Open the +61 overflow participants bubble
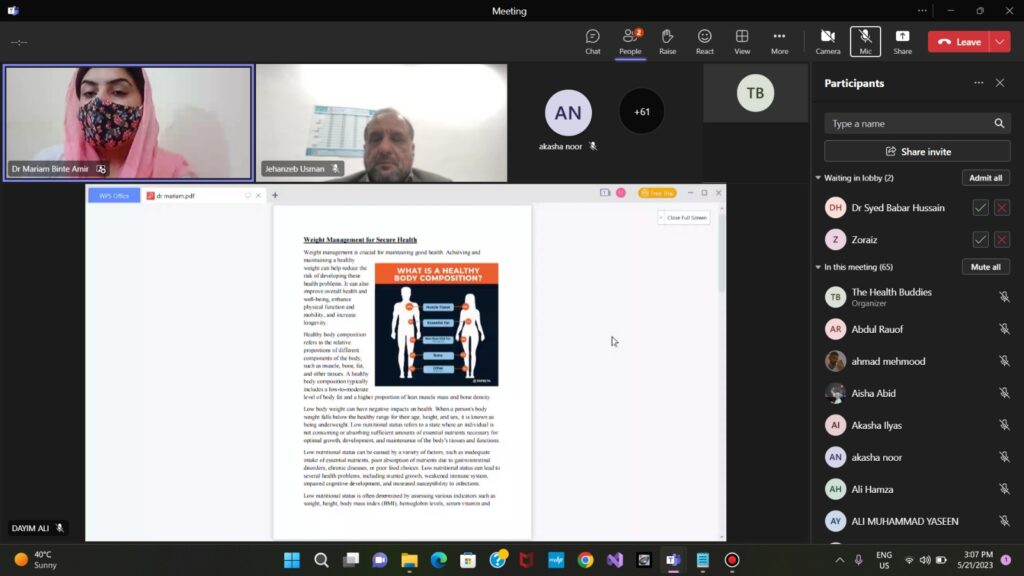 coord(642,112)
